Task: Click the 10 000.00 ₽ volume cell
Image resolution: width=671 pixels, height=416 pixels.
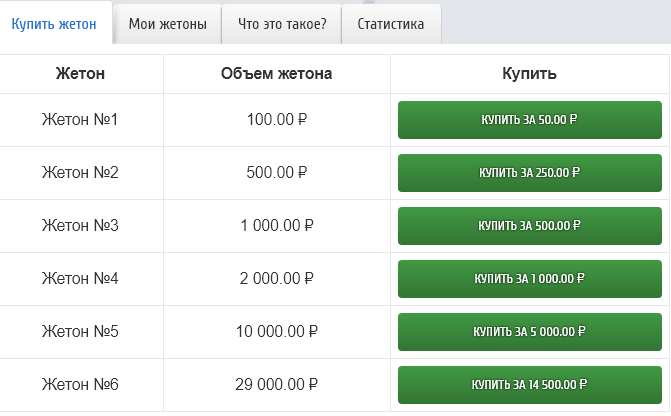Action: pyautogui.click(x=276, y=332)
